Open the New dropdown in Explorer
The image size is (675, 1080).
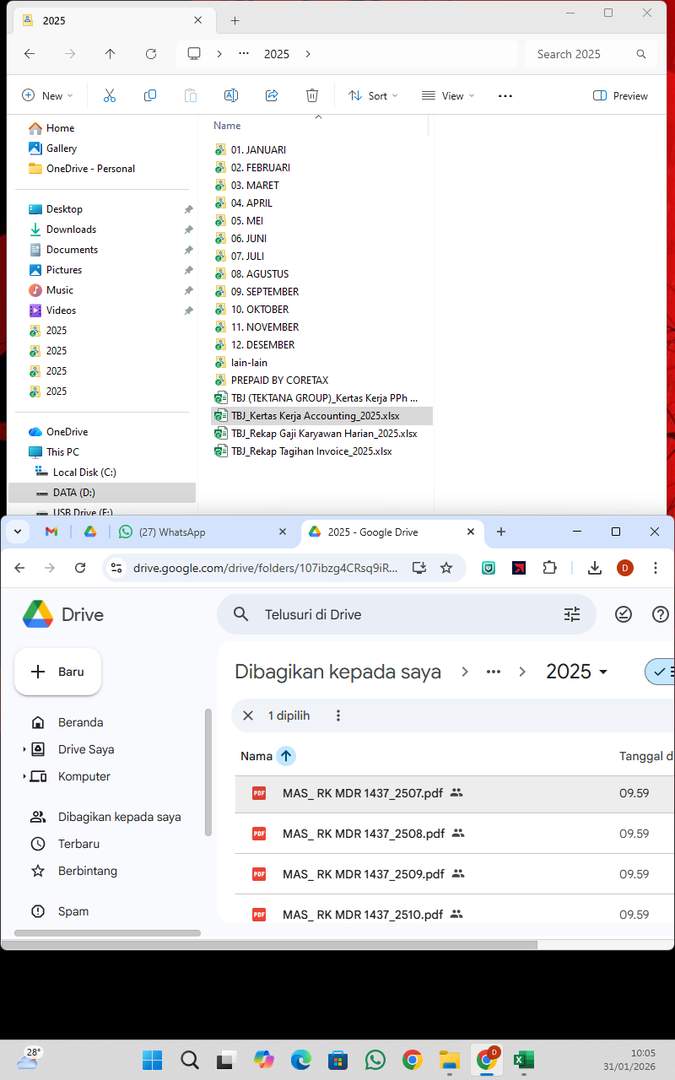[x=47, y=96]
